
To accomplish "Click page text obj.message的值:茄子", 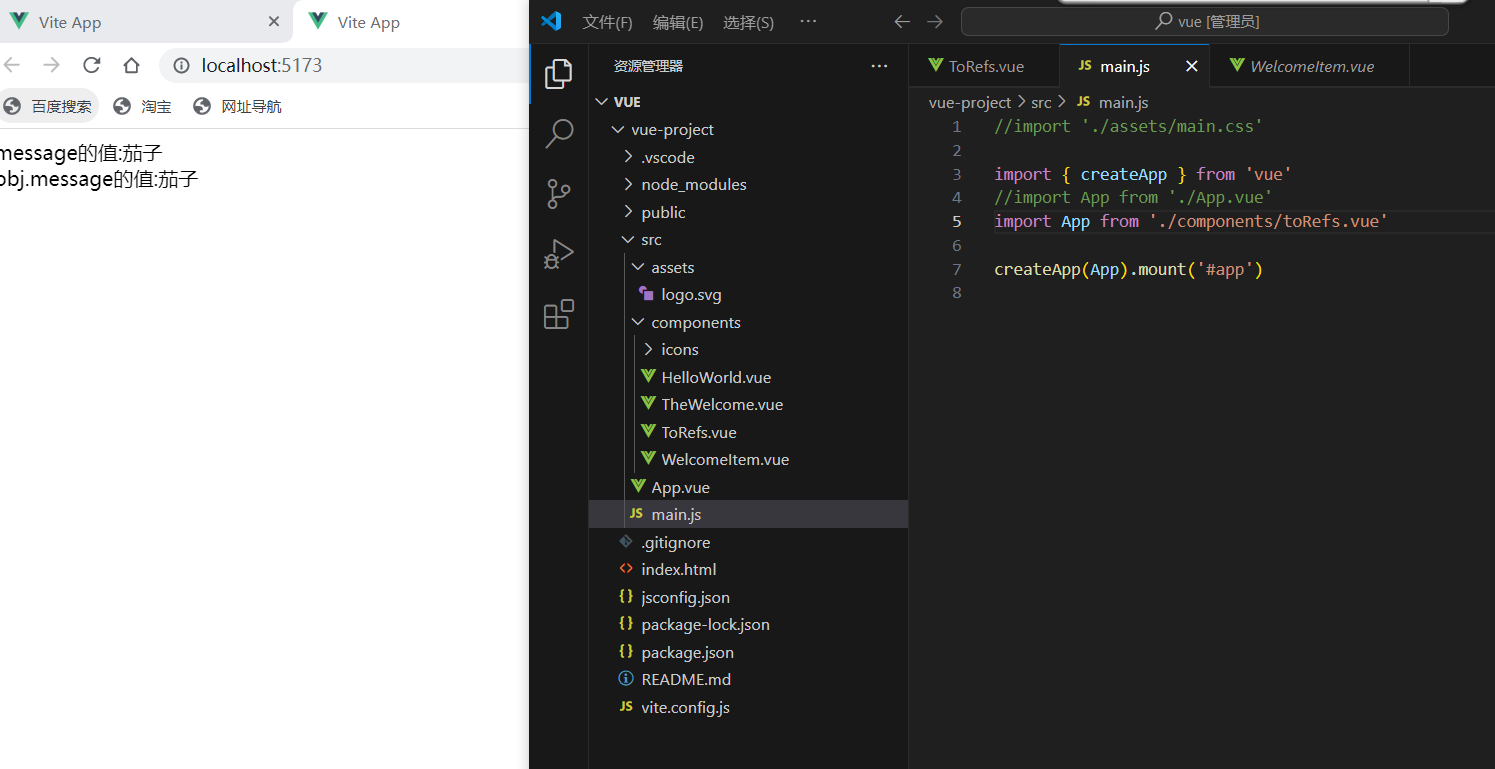I will [99, 180].
